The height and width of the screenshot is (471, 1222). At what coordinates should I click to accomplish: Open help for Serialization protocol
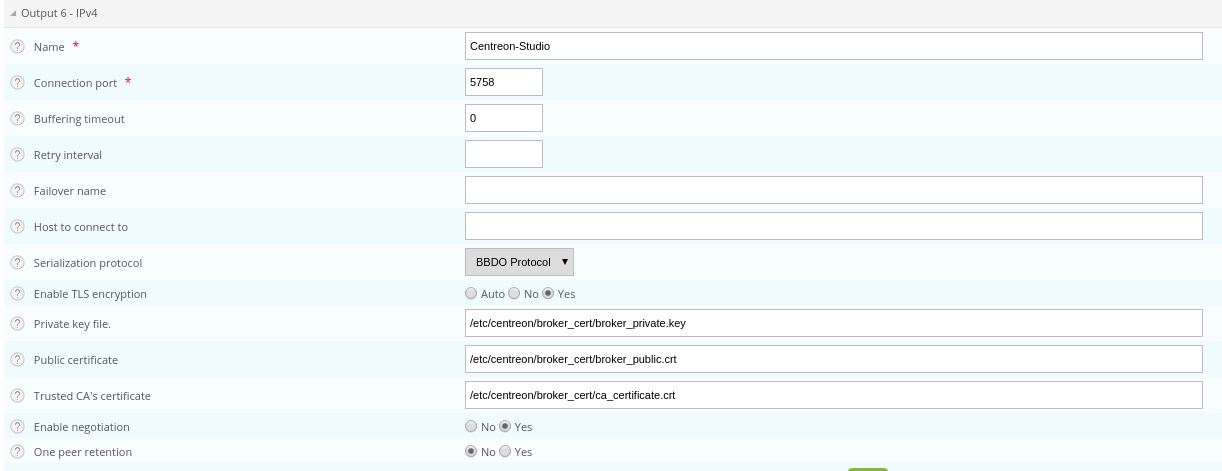pos(17,263)
